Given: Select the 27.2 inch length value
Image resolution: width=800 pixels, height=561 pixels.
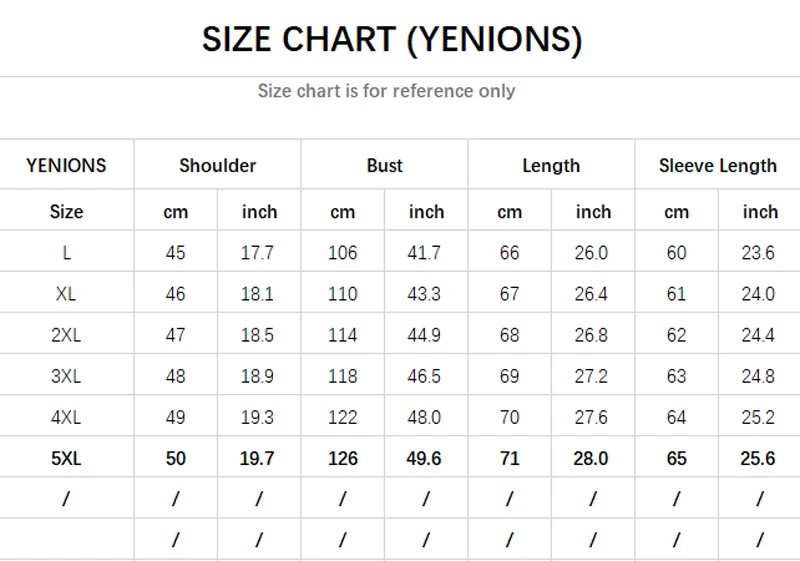Looking at the screenshot, I should click(592, 376).
